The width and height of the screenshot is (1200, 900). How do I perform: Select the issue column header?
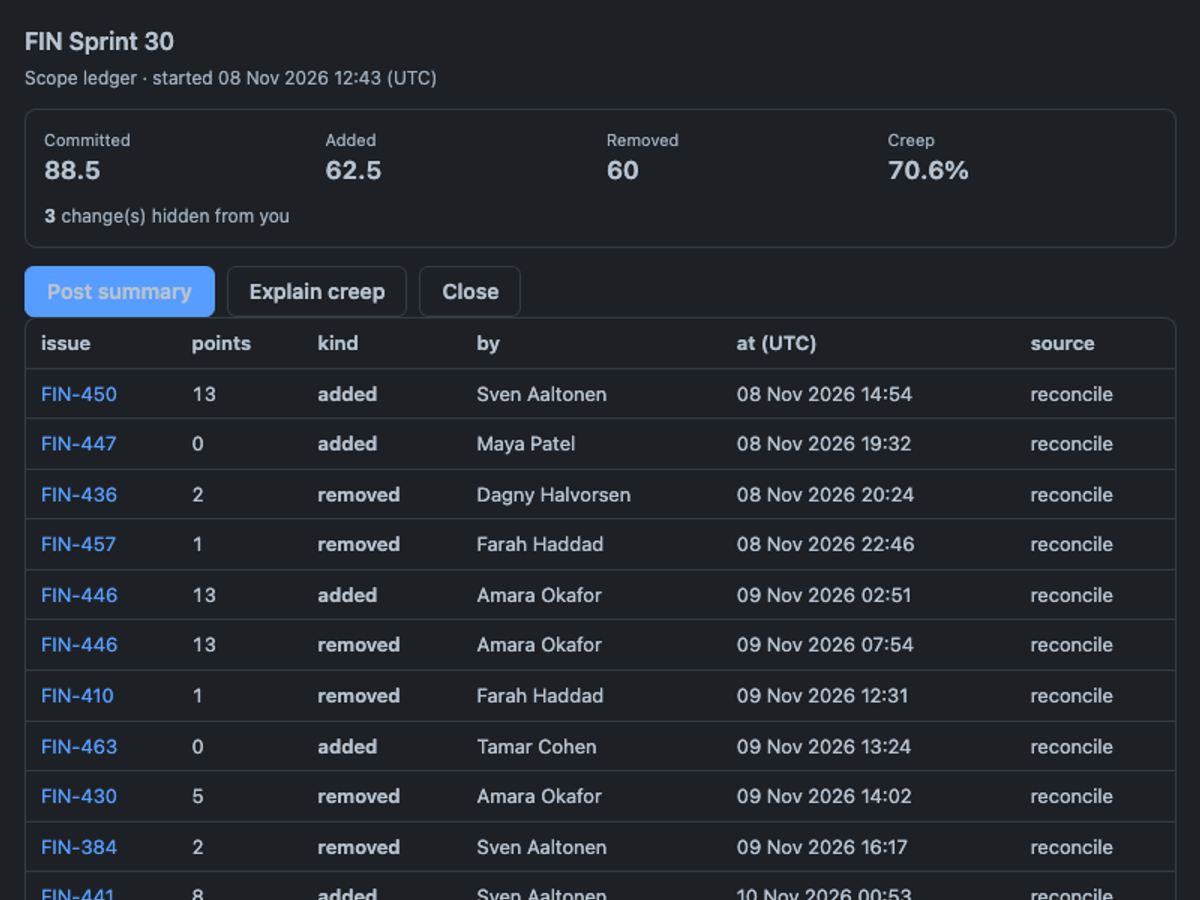[x=66, y=343]
